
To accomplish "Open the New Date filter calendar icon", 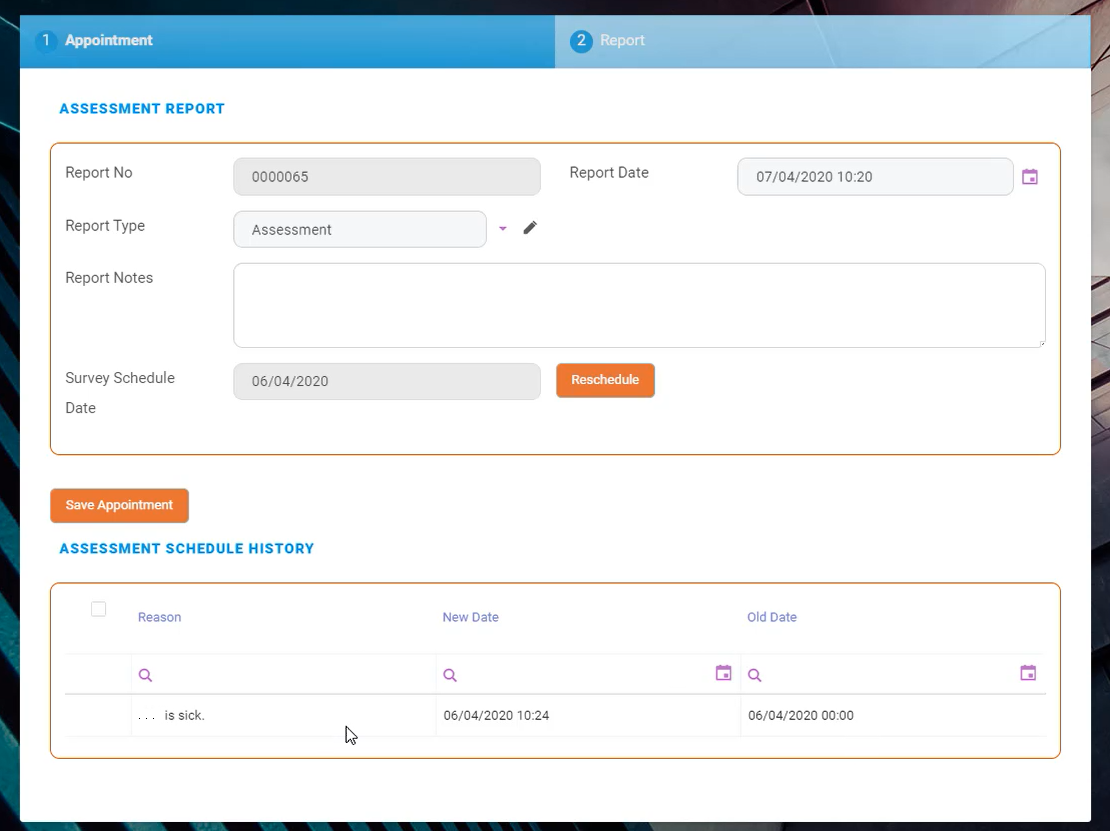I will pos(724,674).
